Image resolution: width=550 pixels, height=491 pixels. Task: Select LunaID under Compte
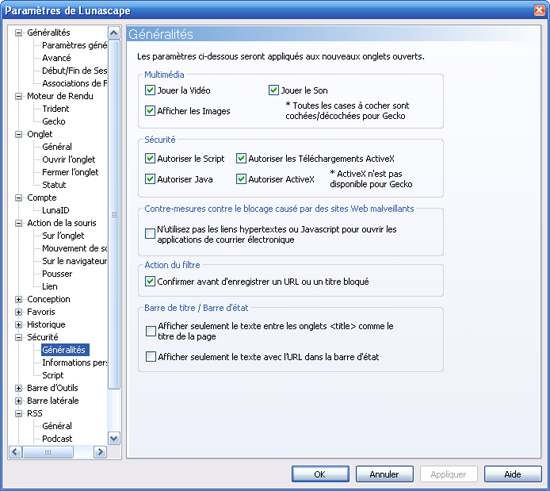[55, 210]
